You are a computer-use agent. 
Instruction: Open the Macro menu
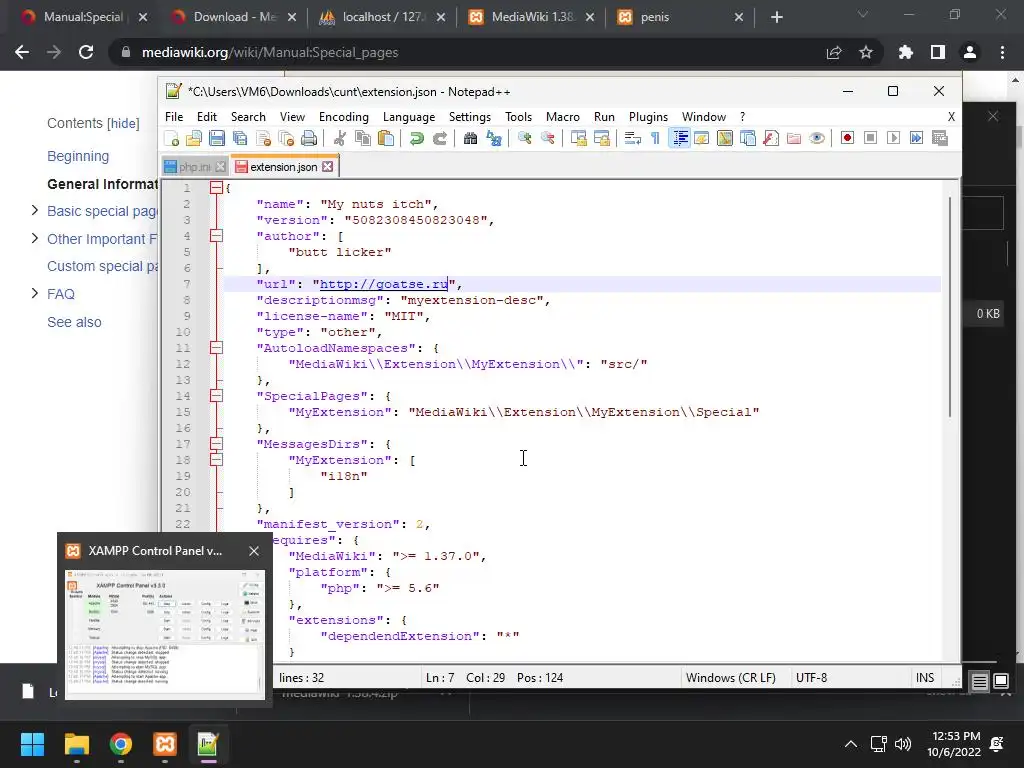tap(562, 117)
